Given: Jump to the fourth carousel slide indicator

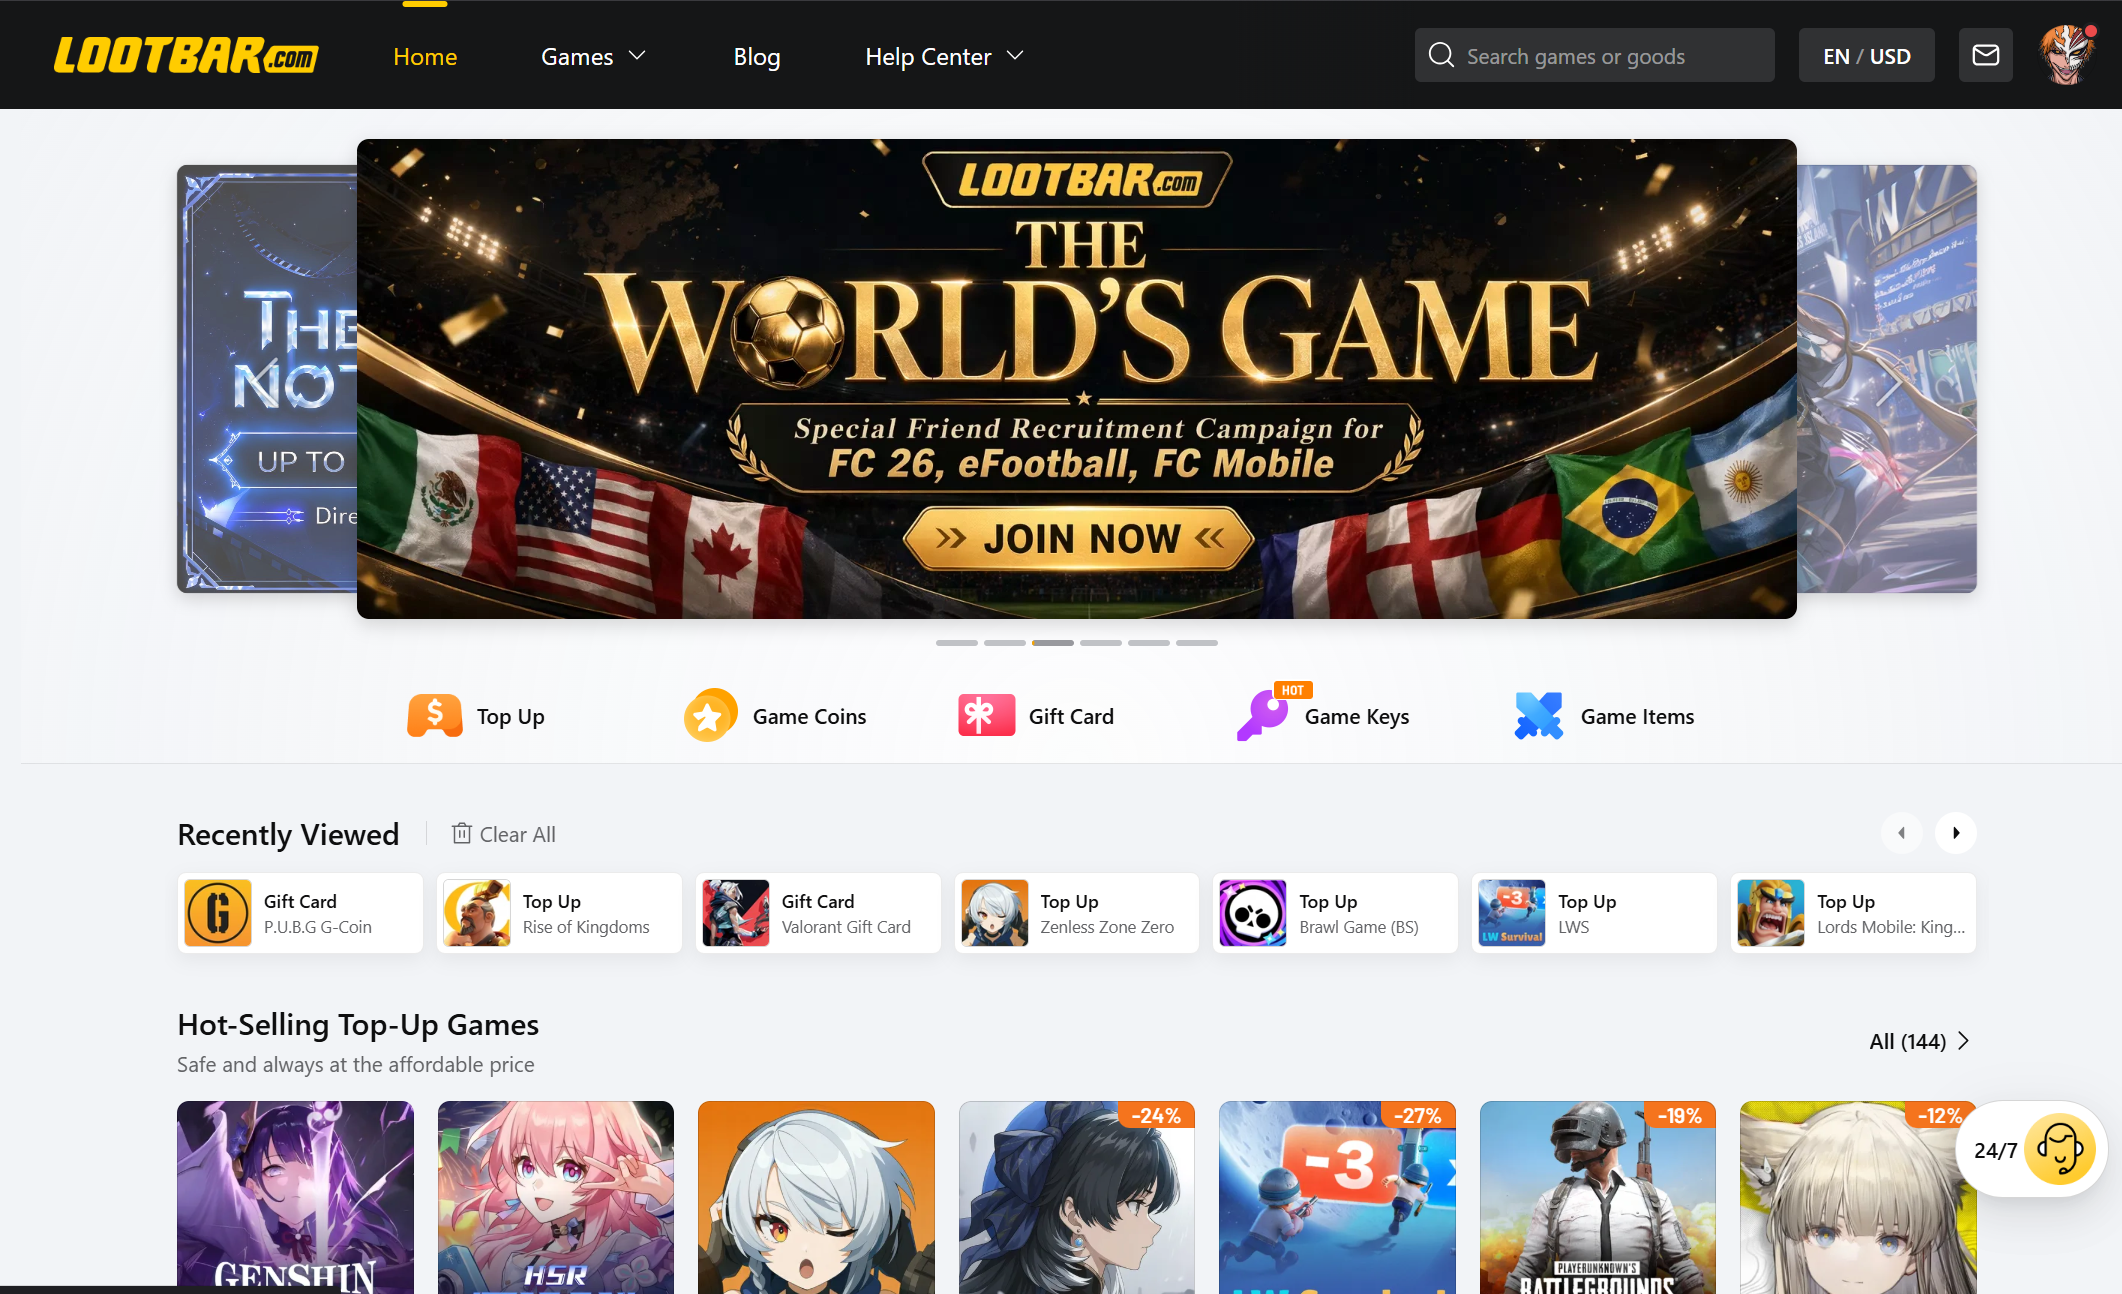Looking at the screenshot, I should [x=1101, y=643].
